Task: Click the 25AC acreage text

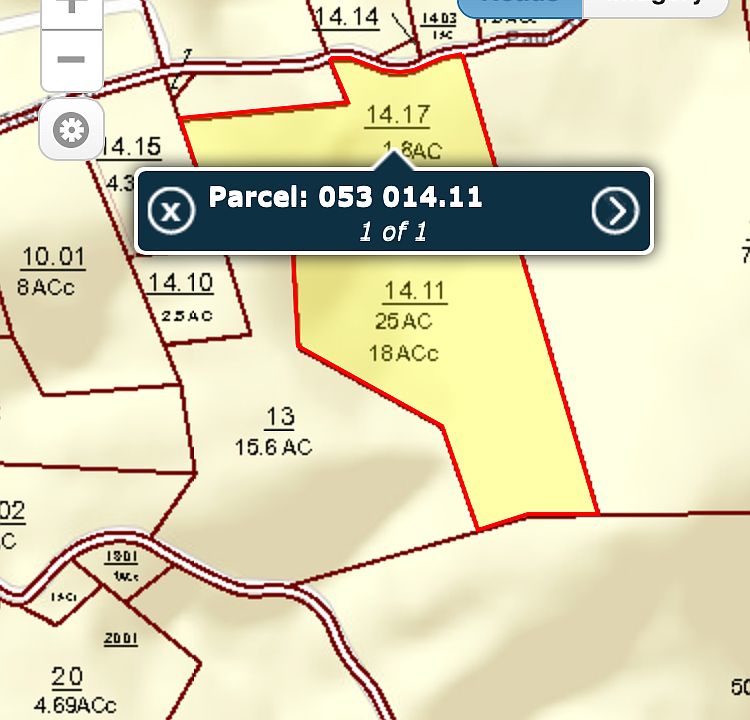Action: coord(404,321)
